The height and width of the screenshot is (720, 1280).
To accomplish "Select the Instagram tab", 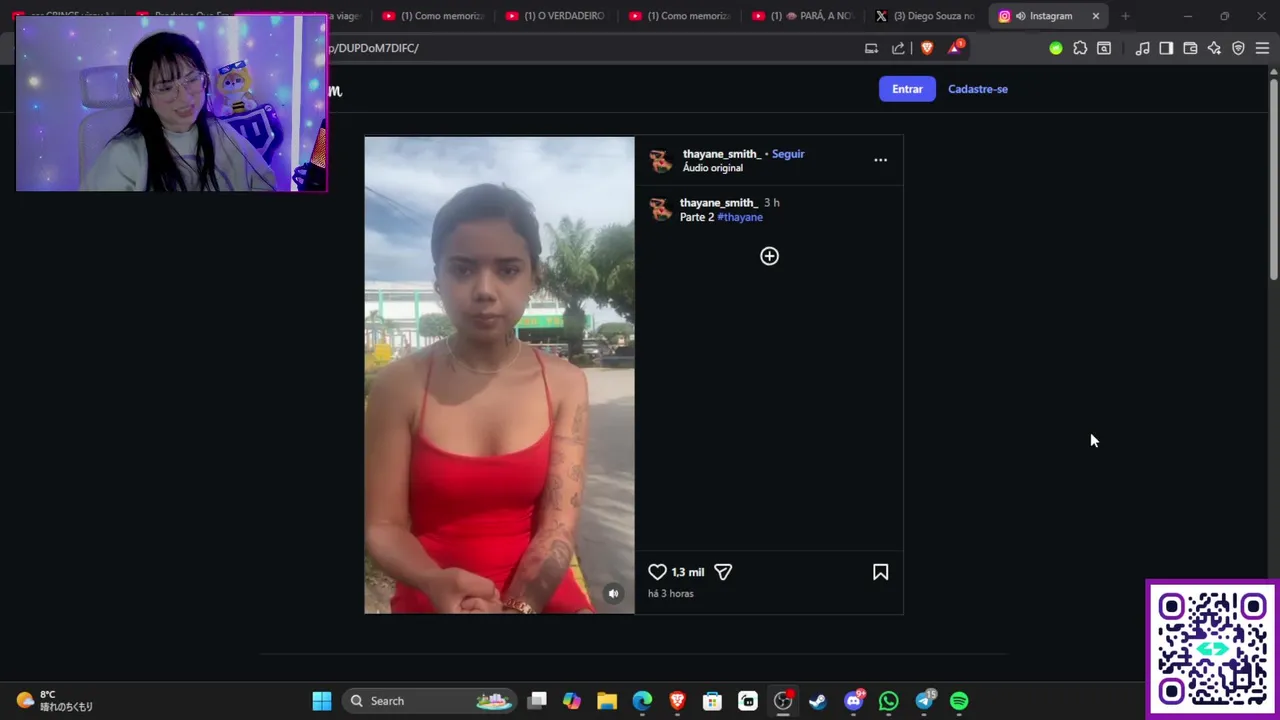I will point(1048,16).
